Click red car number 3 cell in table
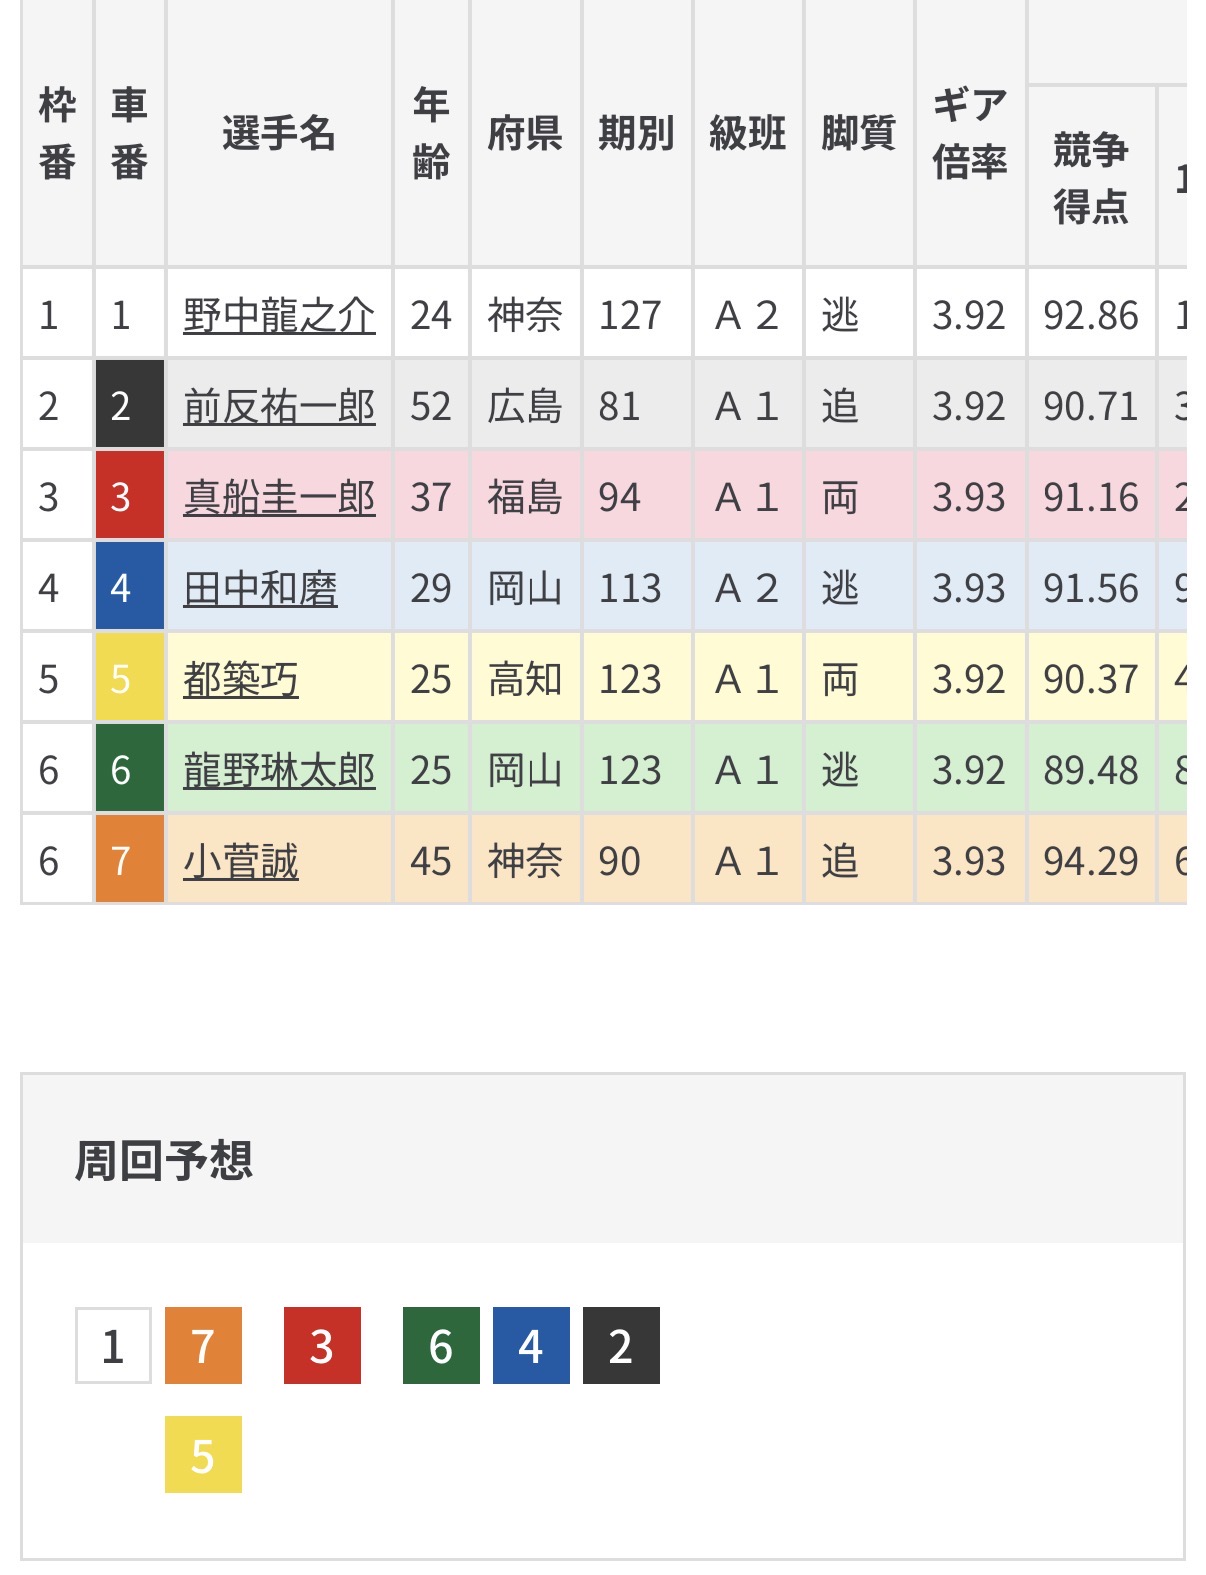 point(129,498)
